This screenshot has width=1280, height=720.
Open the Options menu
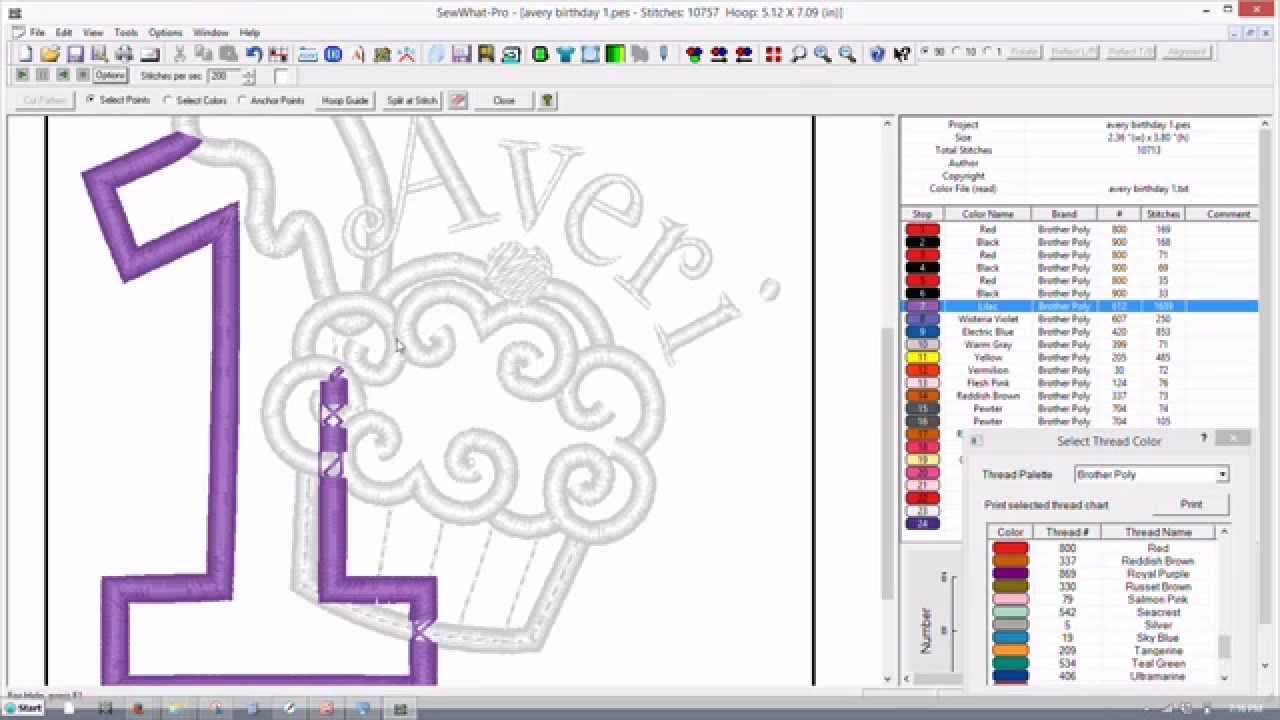(x=165, y=33)
